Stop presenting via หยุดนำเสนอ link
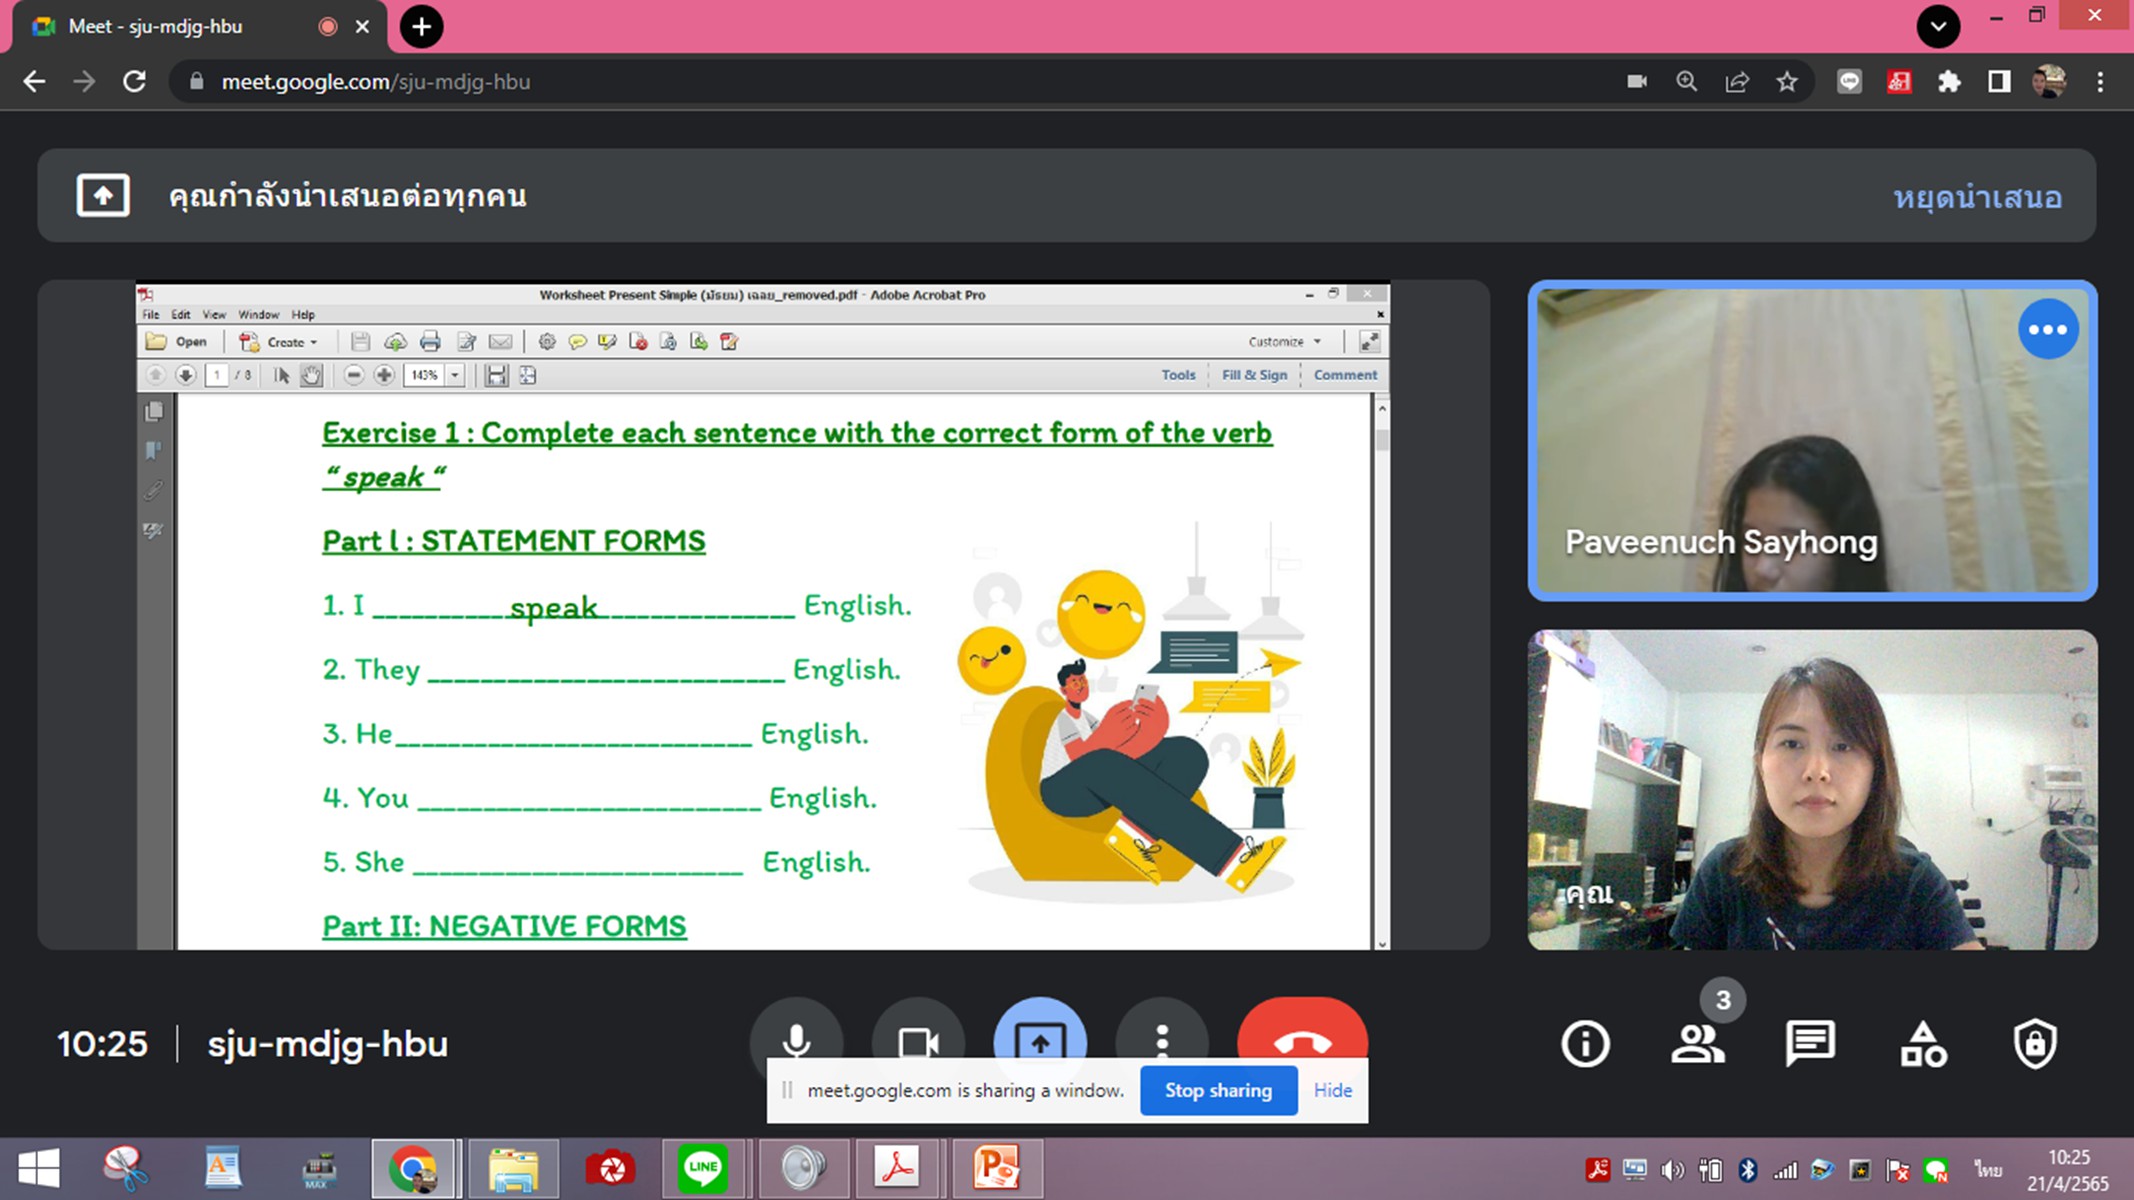Image resolution: width=2134 pixels, height=1200 pixels. 1976,197
